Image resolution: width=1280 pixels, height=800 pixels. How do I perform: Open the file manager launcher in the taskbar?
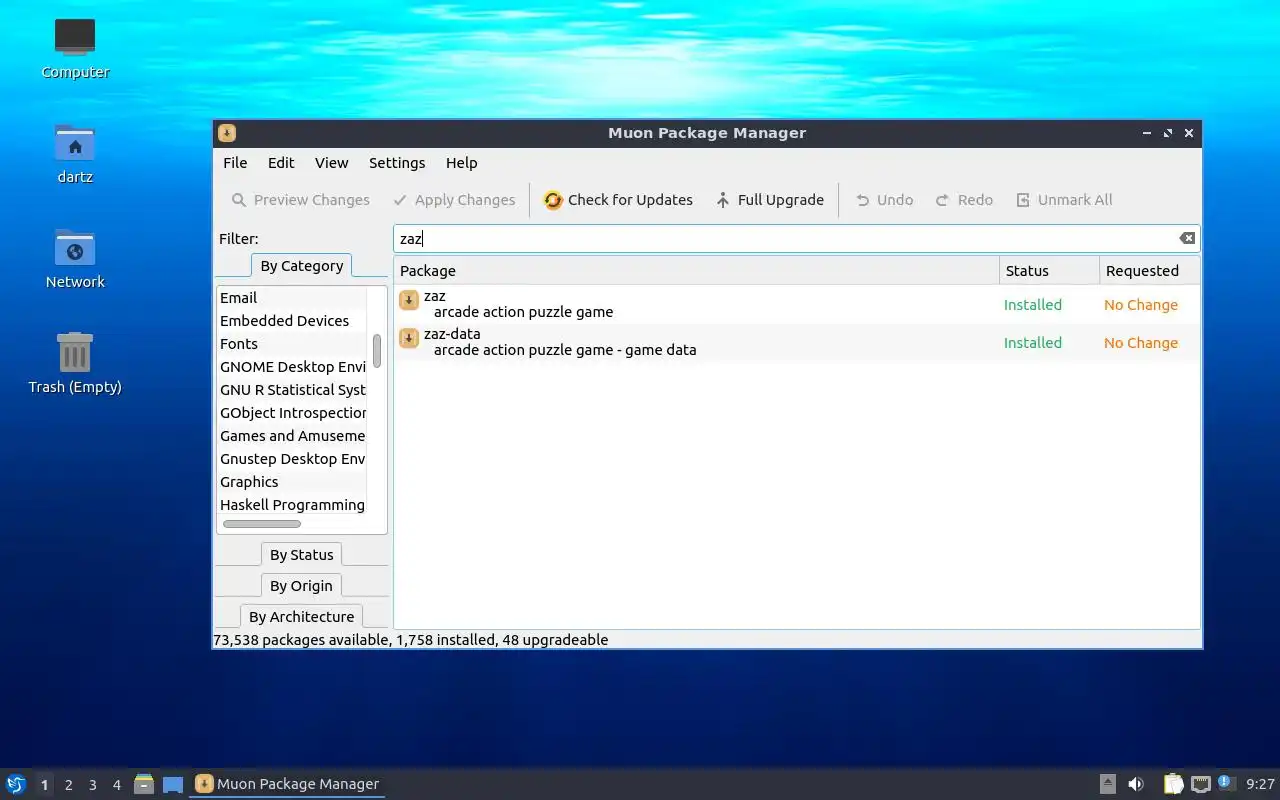tap(144, 784)
